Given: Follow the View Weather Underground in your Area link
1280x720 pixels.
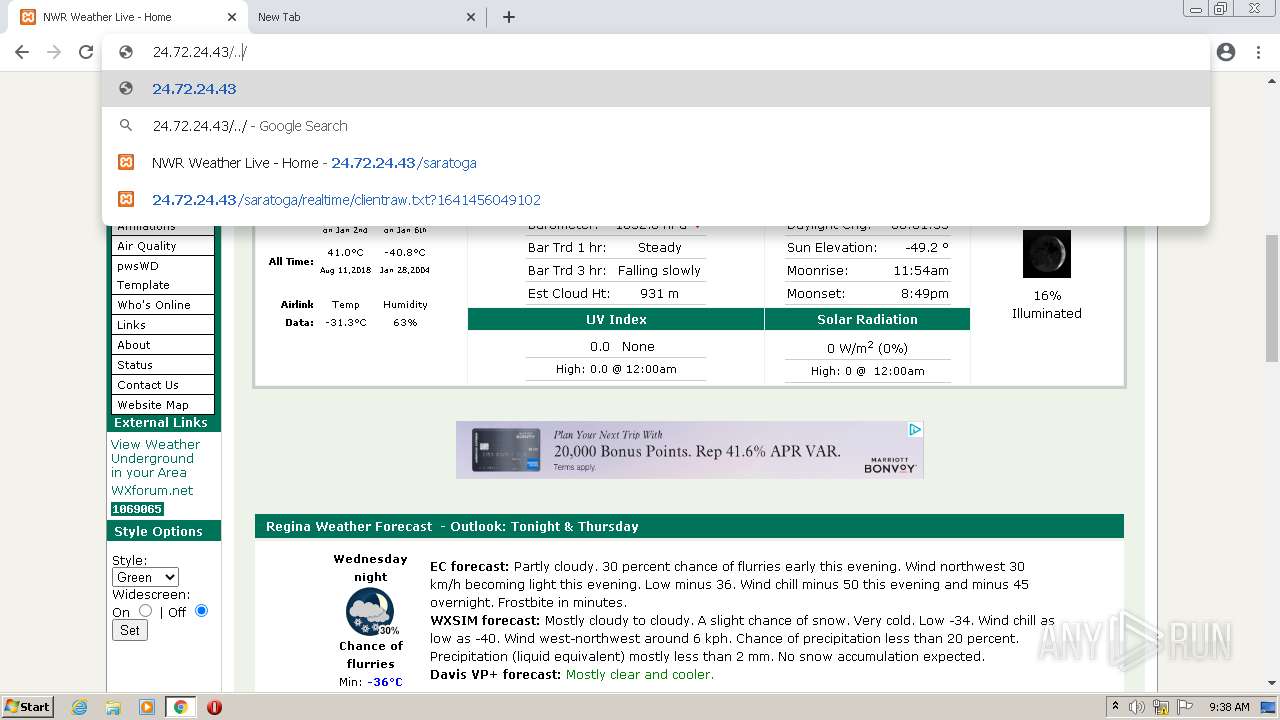Looking at the screenshot, I should pos(155,459).
